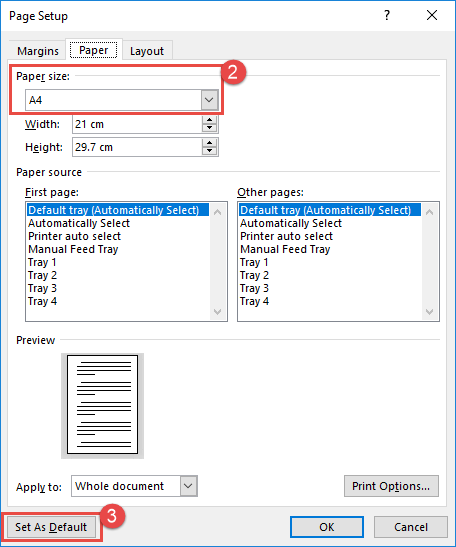This screenshot has width=456, height=547.
Task: Decrease Height with the down spinner
Action: (209, 151)
